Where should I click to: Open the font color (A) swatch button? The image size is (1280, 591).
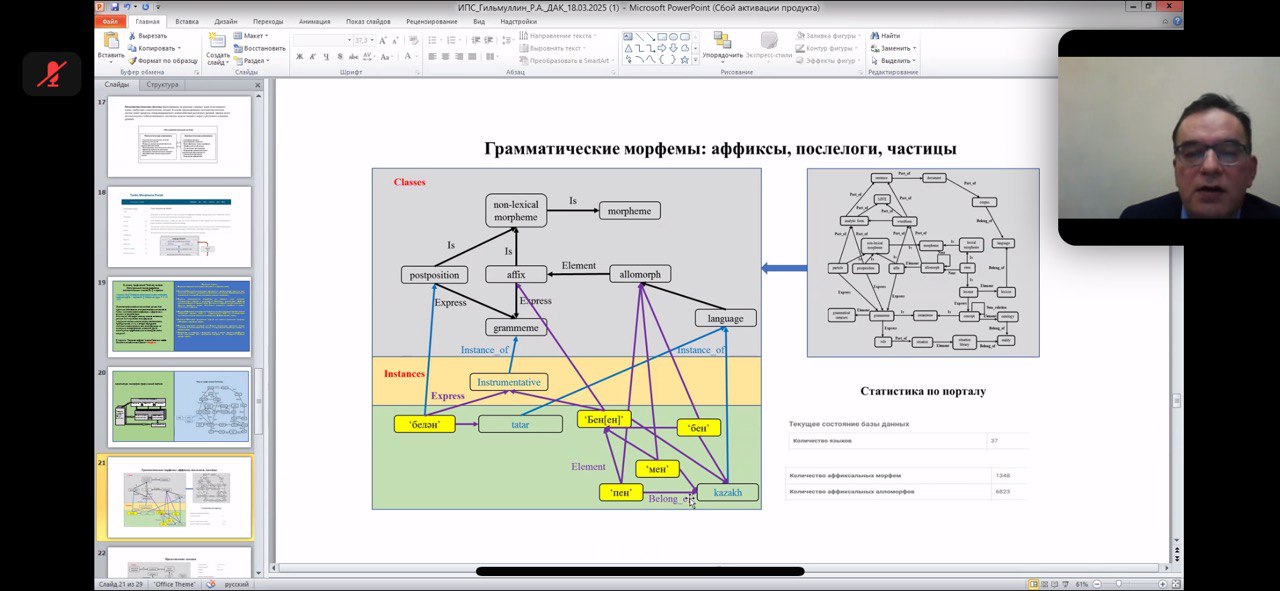[x=408, y=56]
